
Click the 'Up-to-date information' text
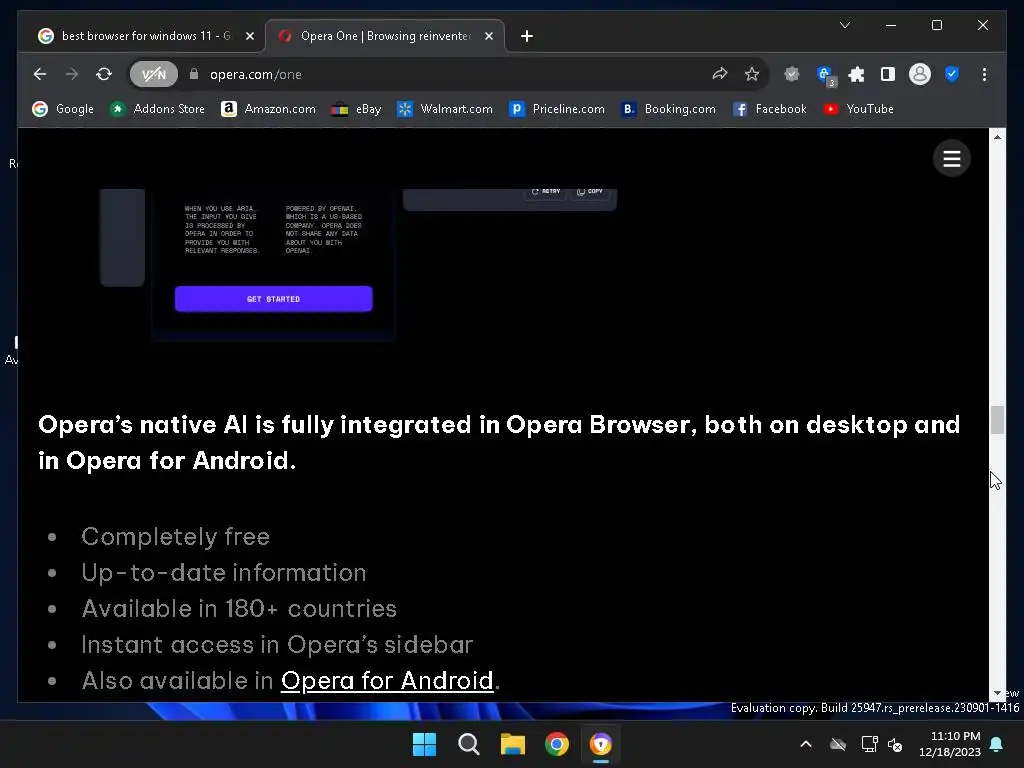tap(224, 573)
